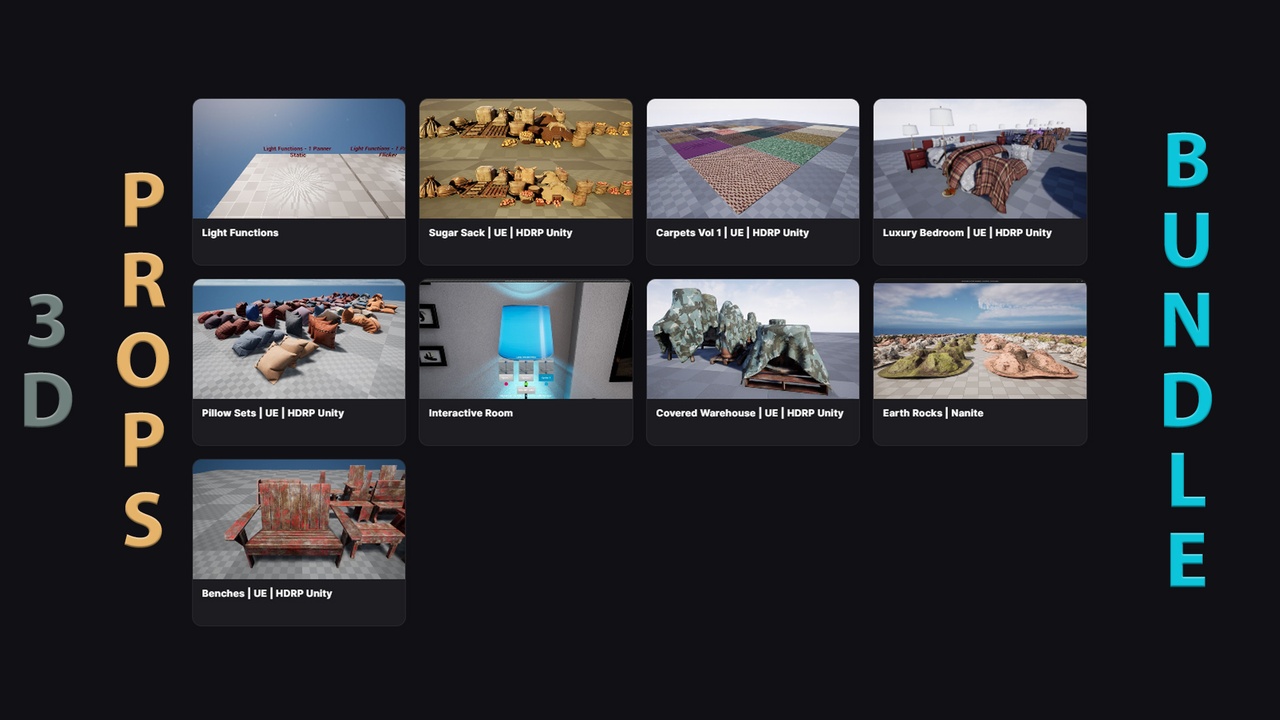Click the 'Covered Warehouse | UE | HDRP Unity' title
1280x720 pixels.
click(750, 413)
